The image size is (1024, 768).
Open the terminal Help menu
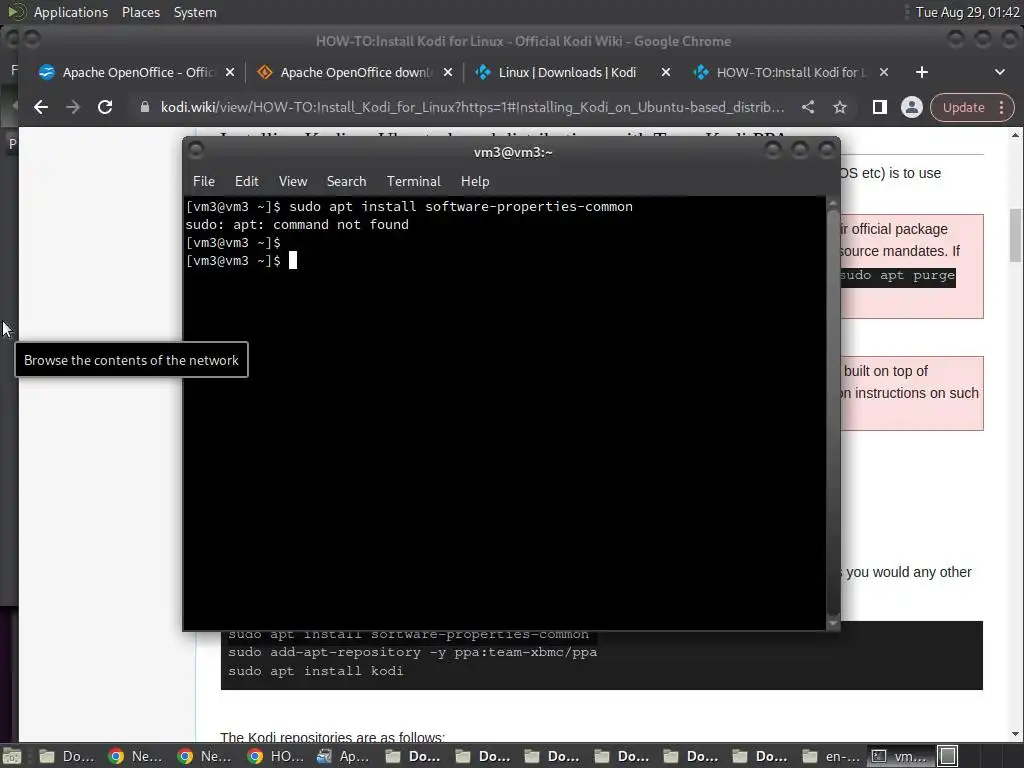[x=475, y=182]
